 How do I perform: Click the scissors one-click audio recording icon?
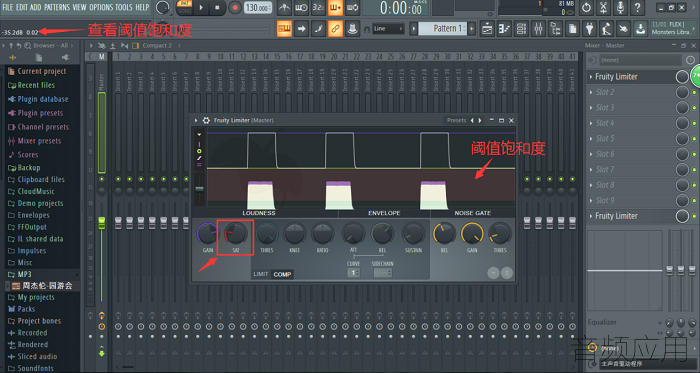pos(603,8)
